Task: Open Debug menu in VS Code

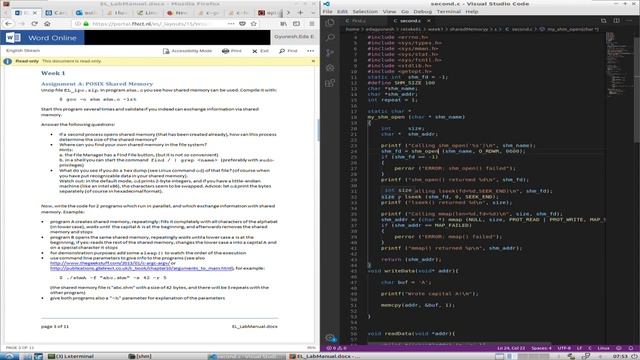Action: click(422, 11)
